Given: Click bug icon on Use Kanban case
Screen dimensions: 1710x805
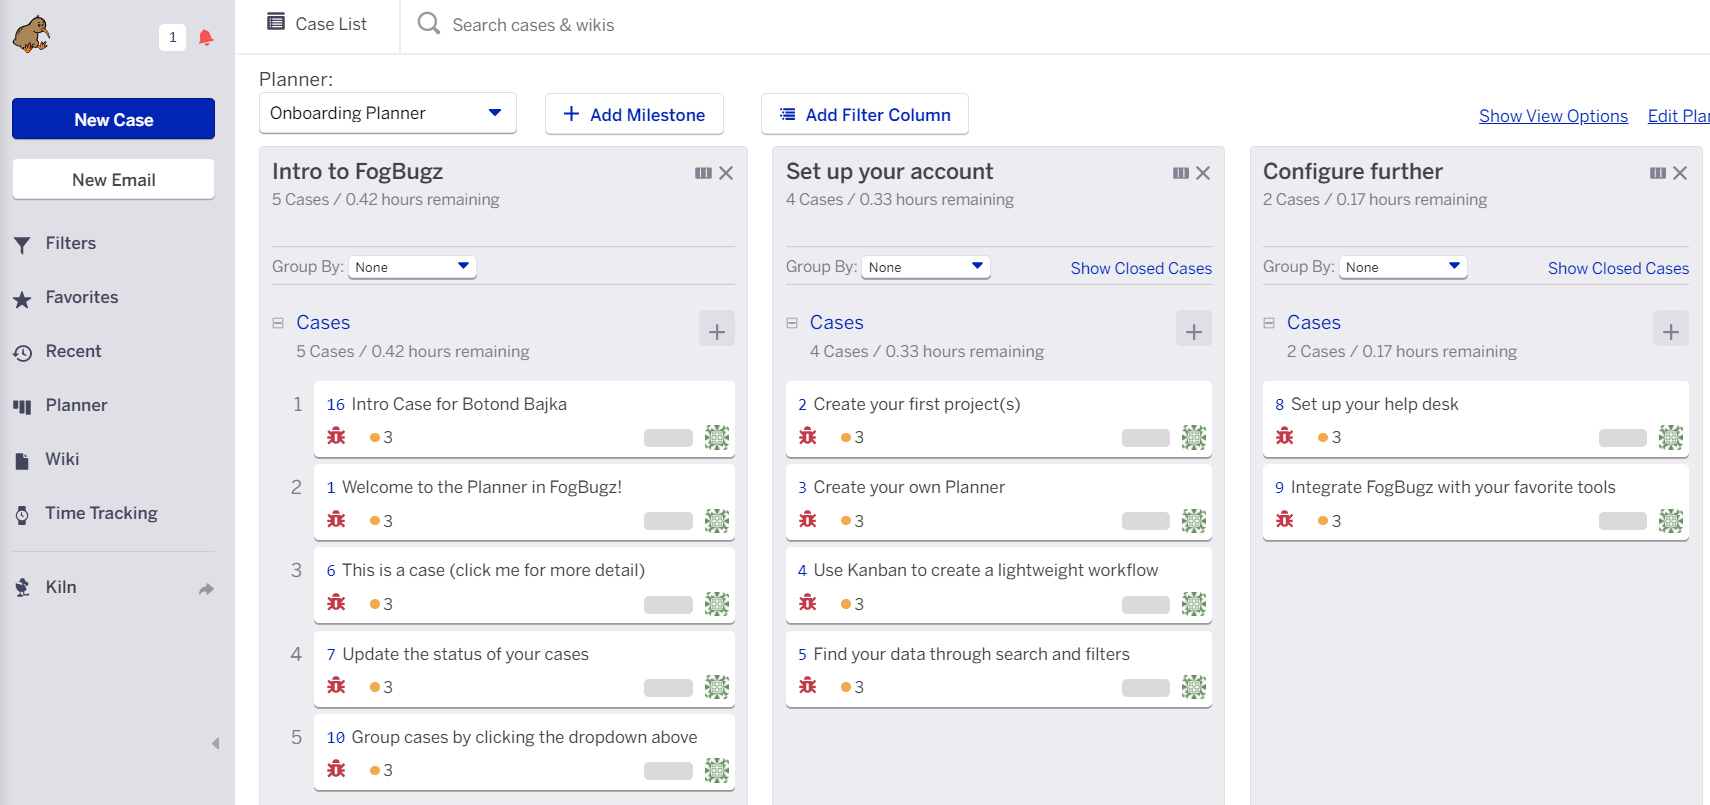Looking at the screenshot, I should point(808,603).
